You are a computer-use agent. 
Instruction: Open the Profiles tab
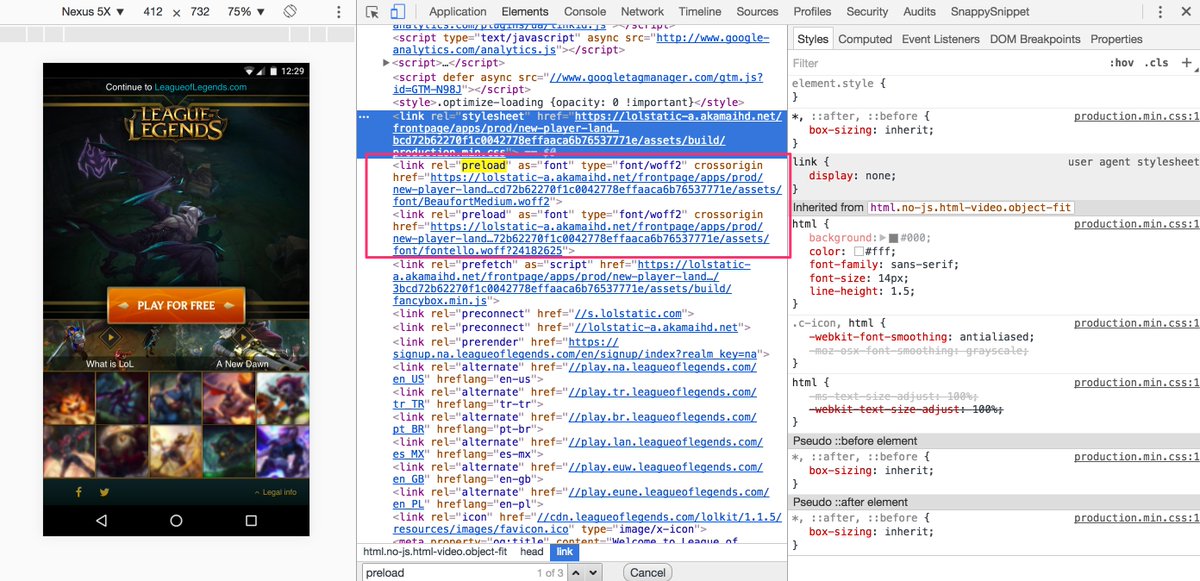point(812,12)
